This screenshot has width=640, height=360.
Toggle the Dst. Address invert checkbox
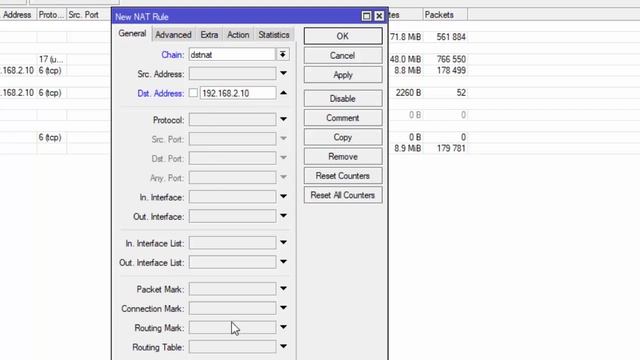193,93
